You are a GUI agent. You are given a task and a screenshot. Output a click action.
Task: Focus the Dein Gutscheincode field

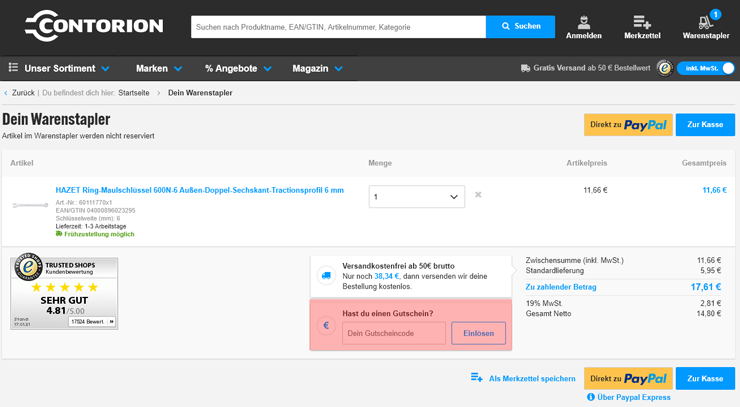click(394, 333)
